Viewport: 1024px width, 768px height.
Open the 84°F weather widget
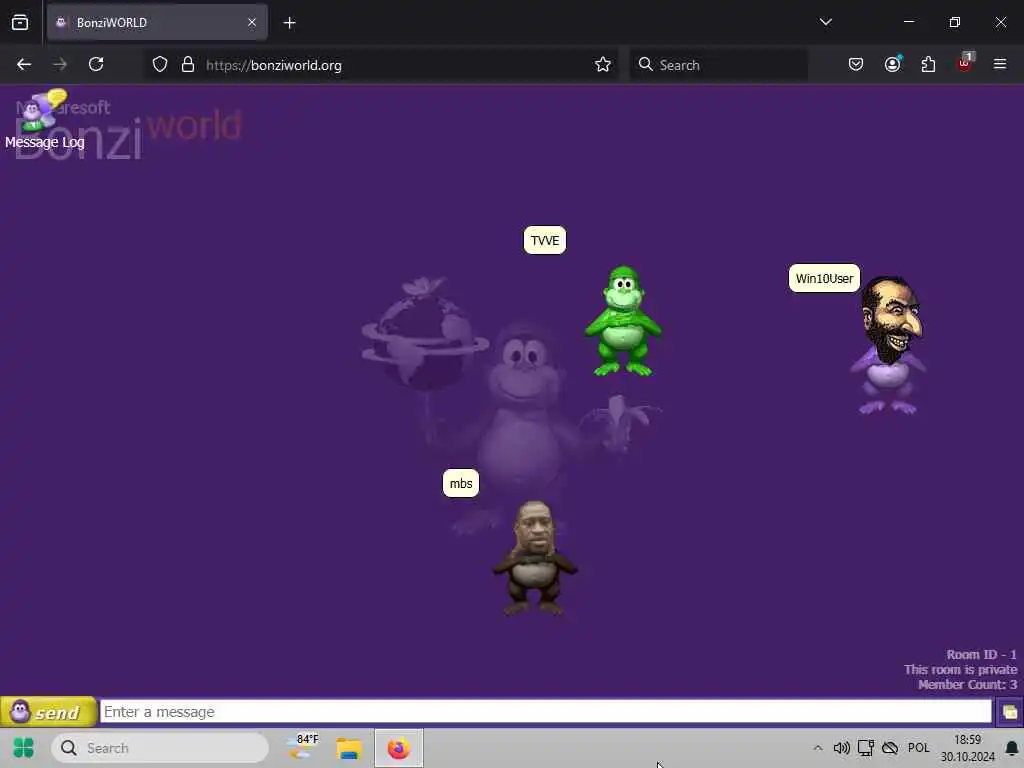[302, 746]
